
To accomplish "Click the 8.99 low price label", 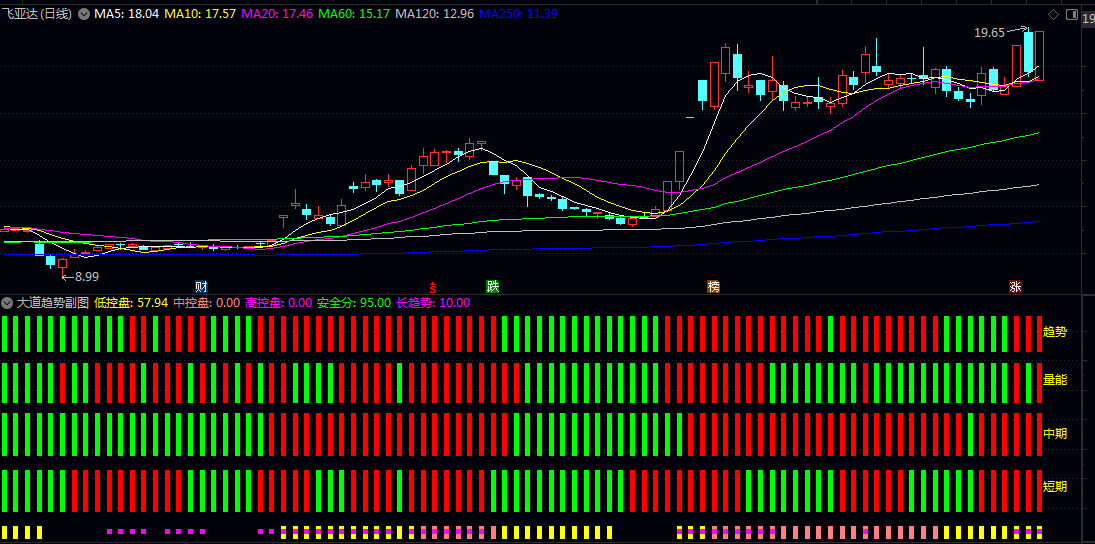I will [87, 277].
